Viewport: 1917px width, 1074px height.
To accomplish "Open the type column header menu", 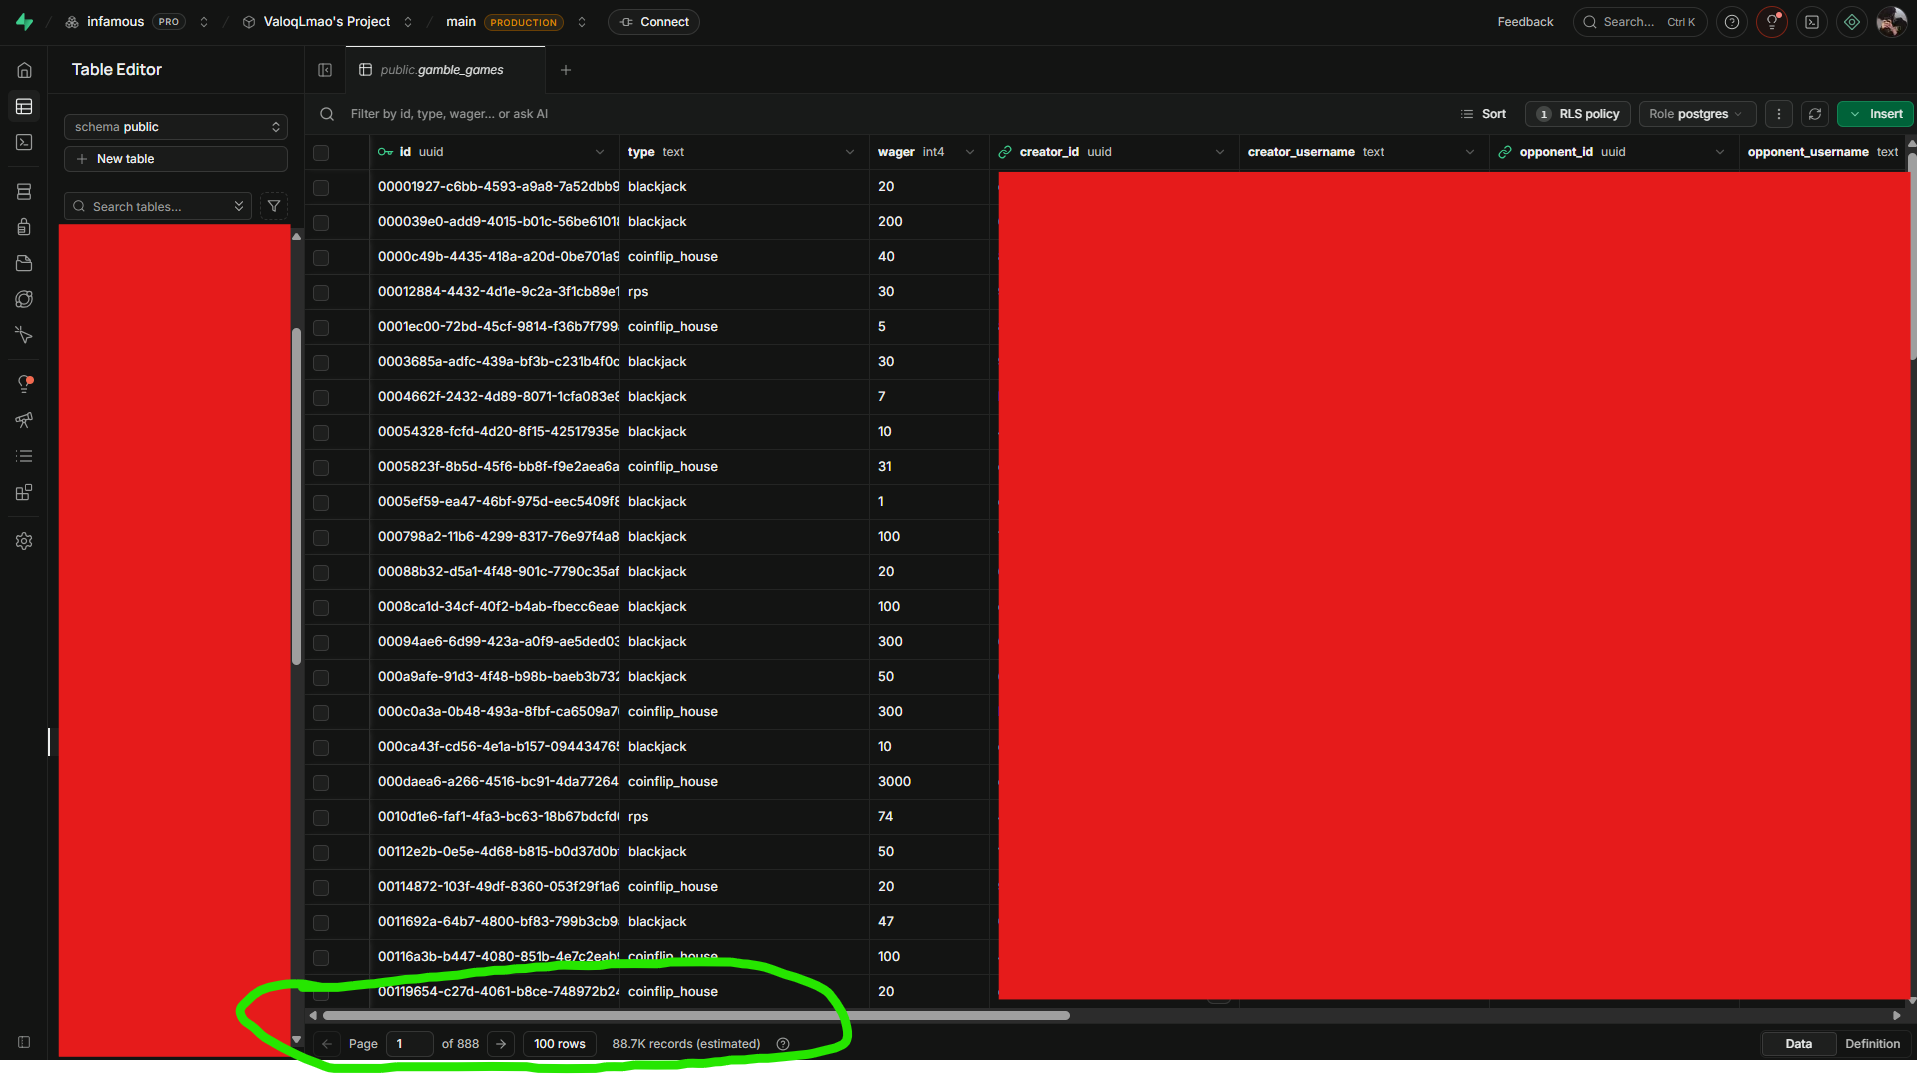I will [850, 152].
